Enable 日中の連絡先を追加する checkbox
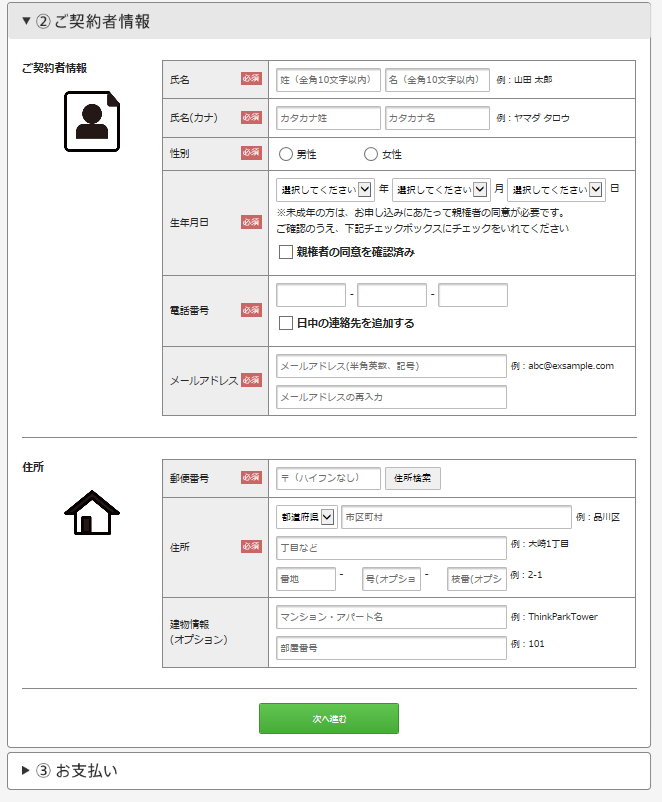This screenshot has height=802, width=662. [286, 323]
